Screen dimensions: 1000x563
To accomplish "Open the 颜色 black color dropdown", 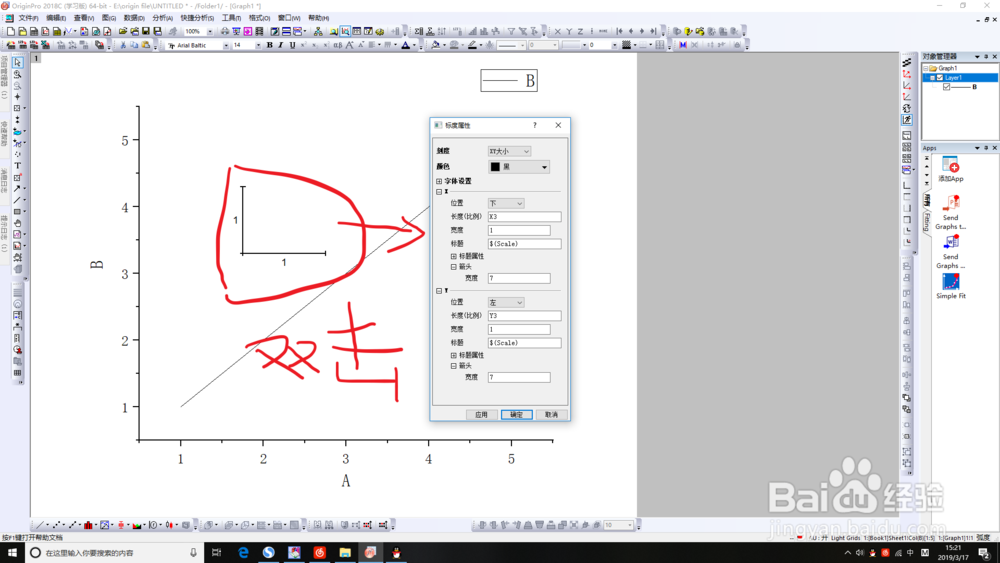I will [519, 166].
